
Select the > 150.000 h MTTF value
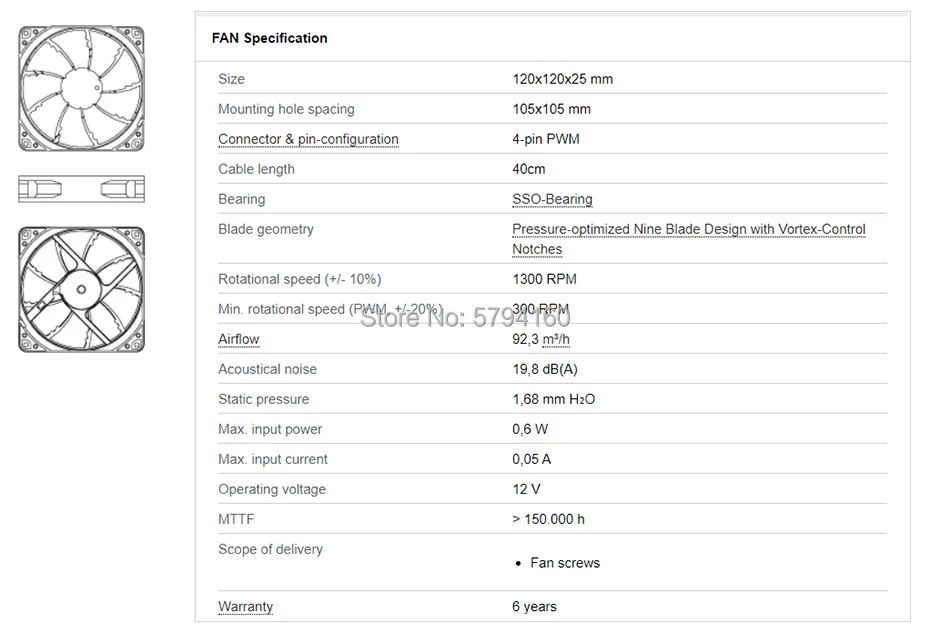[x=548, y=519]
